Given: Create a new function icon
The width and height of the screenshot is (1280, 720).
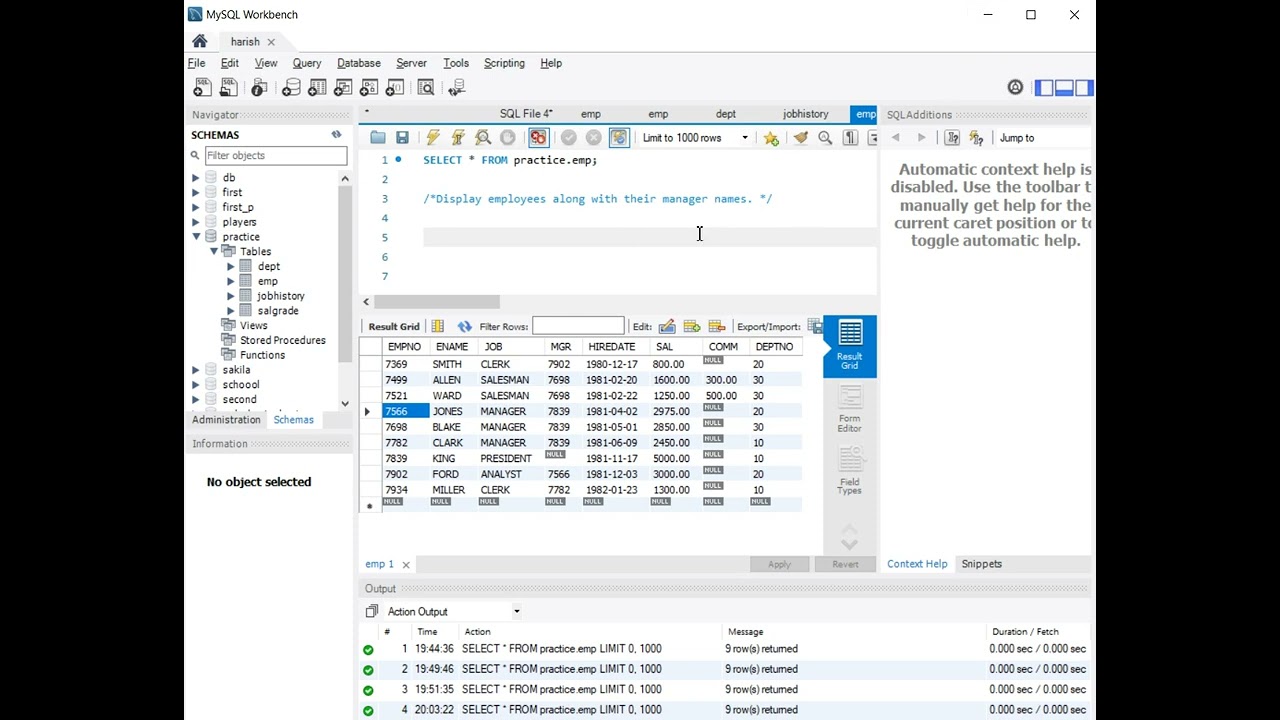Looking at the screenshot, I should pos(395,88).
